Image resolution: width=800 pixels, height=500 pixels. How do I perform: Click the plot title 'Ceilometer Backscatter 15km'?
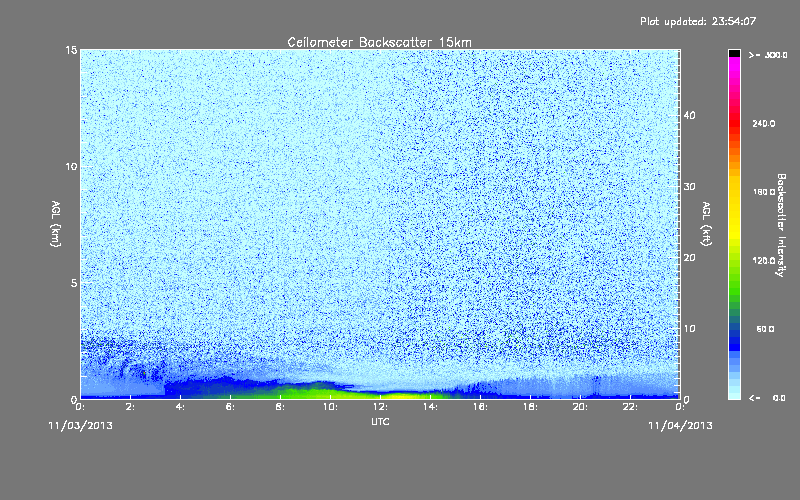[379, 42]
